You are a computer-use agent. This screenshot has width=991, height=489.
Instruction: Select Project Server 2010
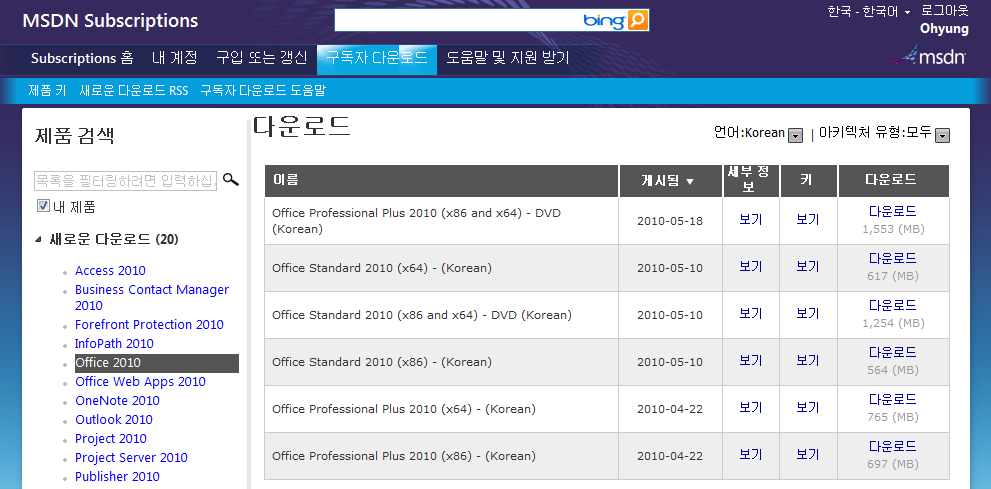[x=131, y=457]
